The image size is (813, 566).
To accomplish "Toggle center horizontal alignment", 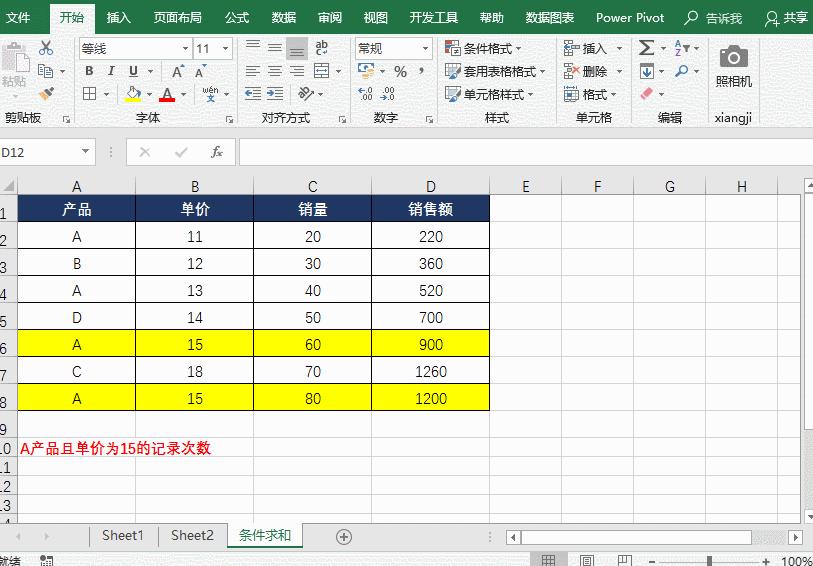I will [275, 71].
